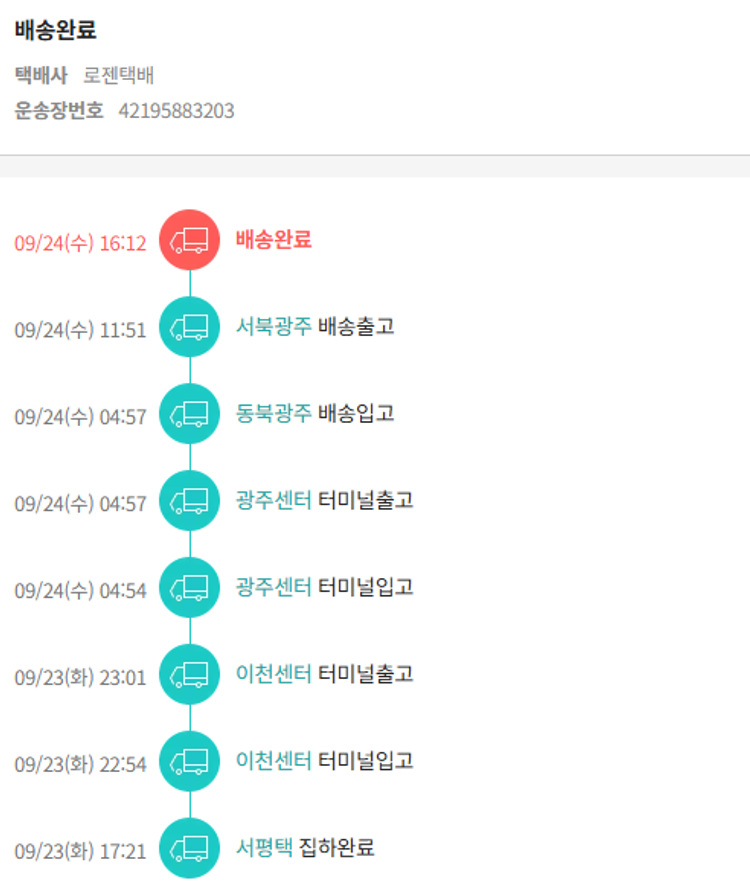
Task: Click the 09/23(화) 17:21 timestamp
Action: click(x=80, y=852)
